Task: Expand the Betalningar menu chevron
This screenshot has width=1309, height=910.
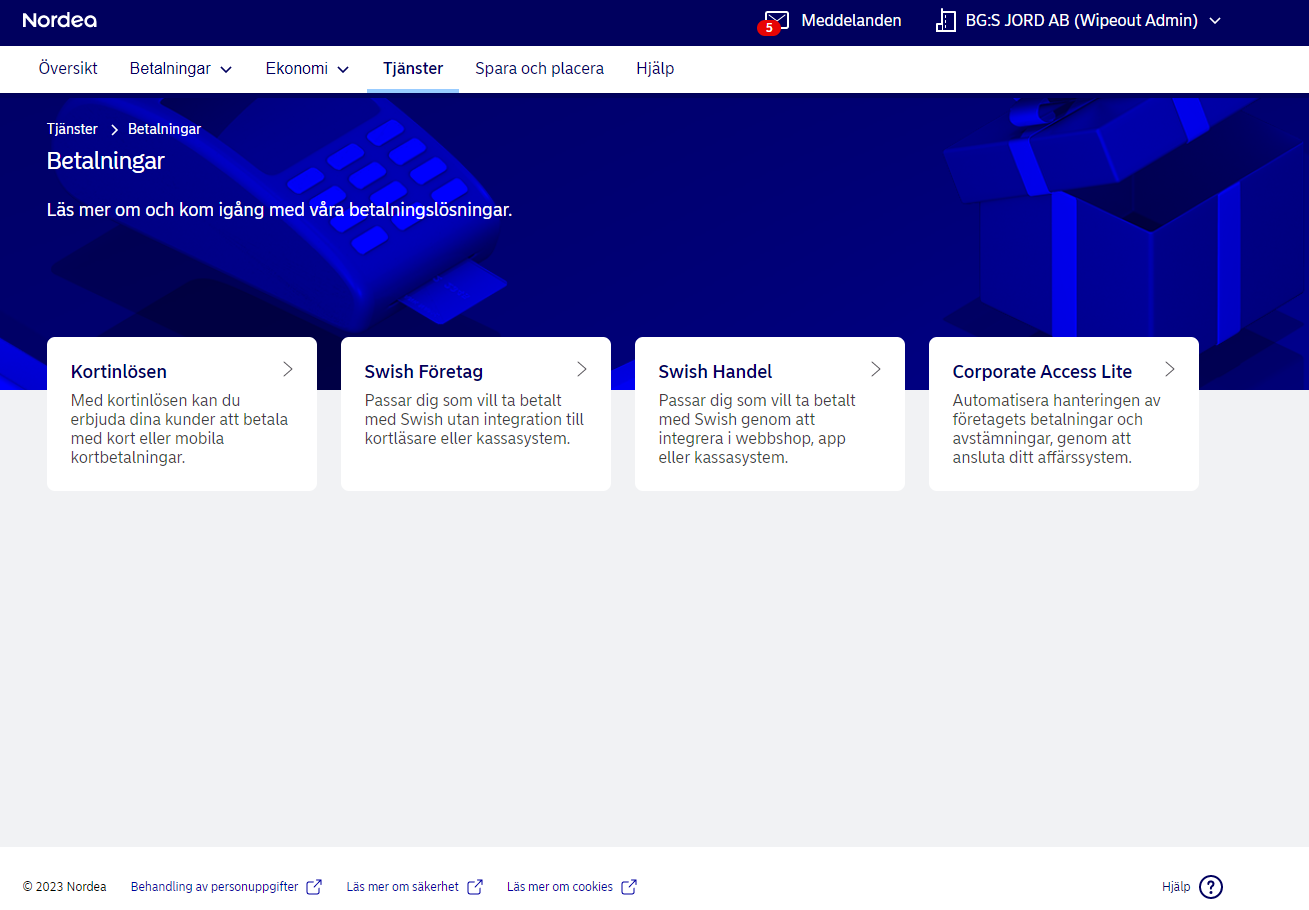Action: click(x=226, y=69)
